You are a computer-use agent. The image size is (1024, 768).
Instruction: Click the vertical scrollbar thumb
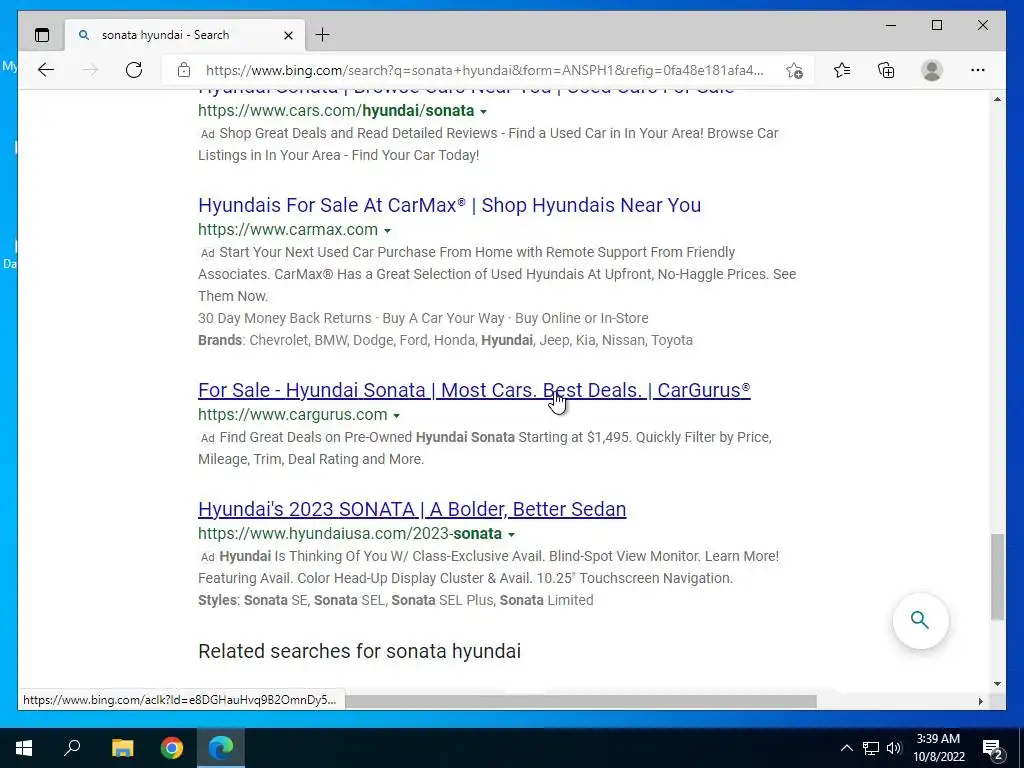[997, 577]
